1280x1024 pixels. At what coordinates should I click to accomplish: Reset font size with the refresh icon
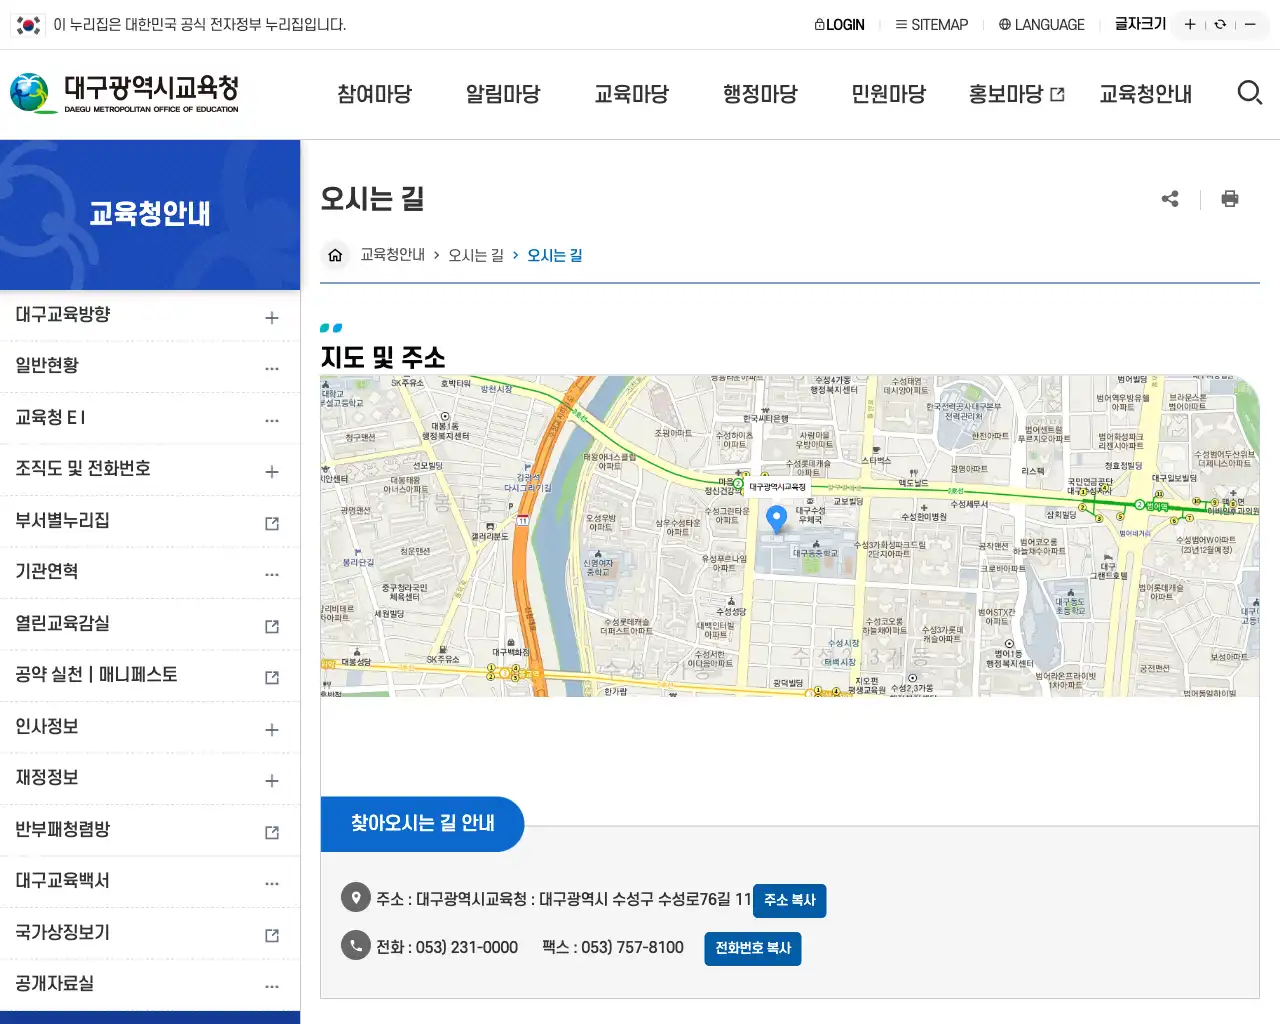(x=1219, y=23)
